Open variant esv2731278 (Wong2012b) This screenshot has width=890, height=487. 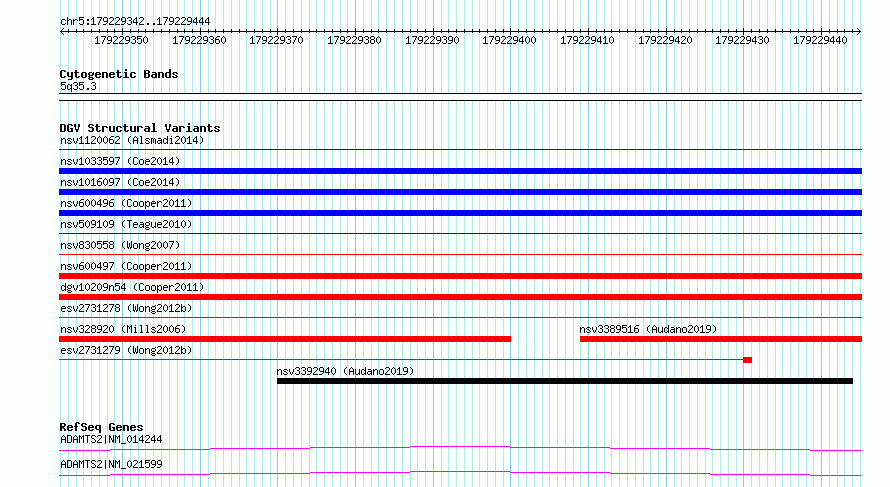click(x=126, y=308)
